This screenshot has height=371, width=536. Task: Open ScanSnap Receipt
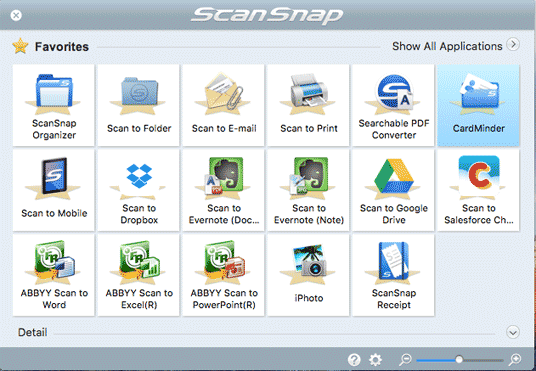(x=393, y=275)
